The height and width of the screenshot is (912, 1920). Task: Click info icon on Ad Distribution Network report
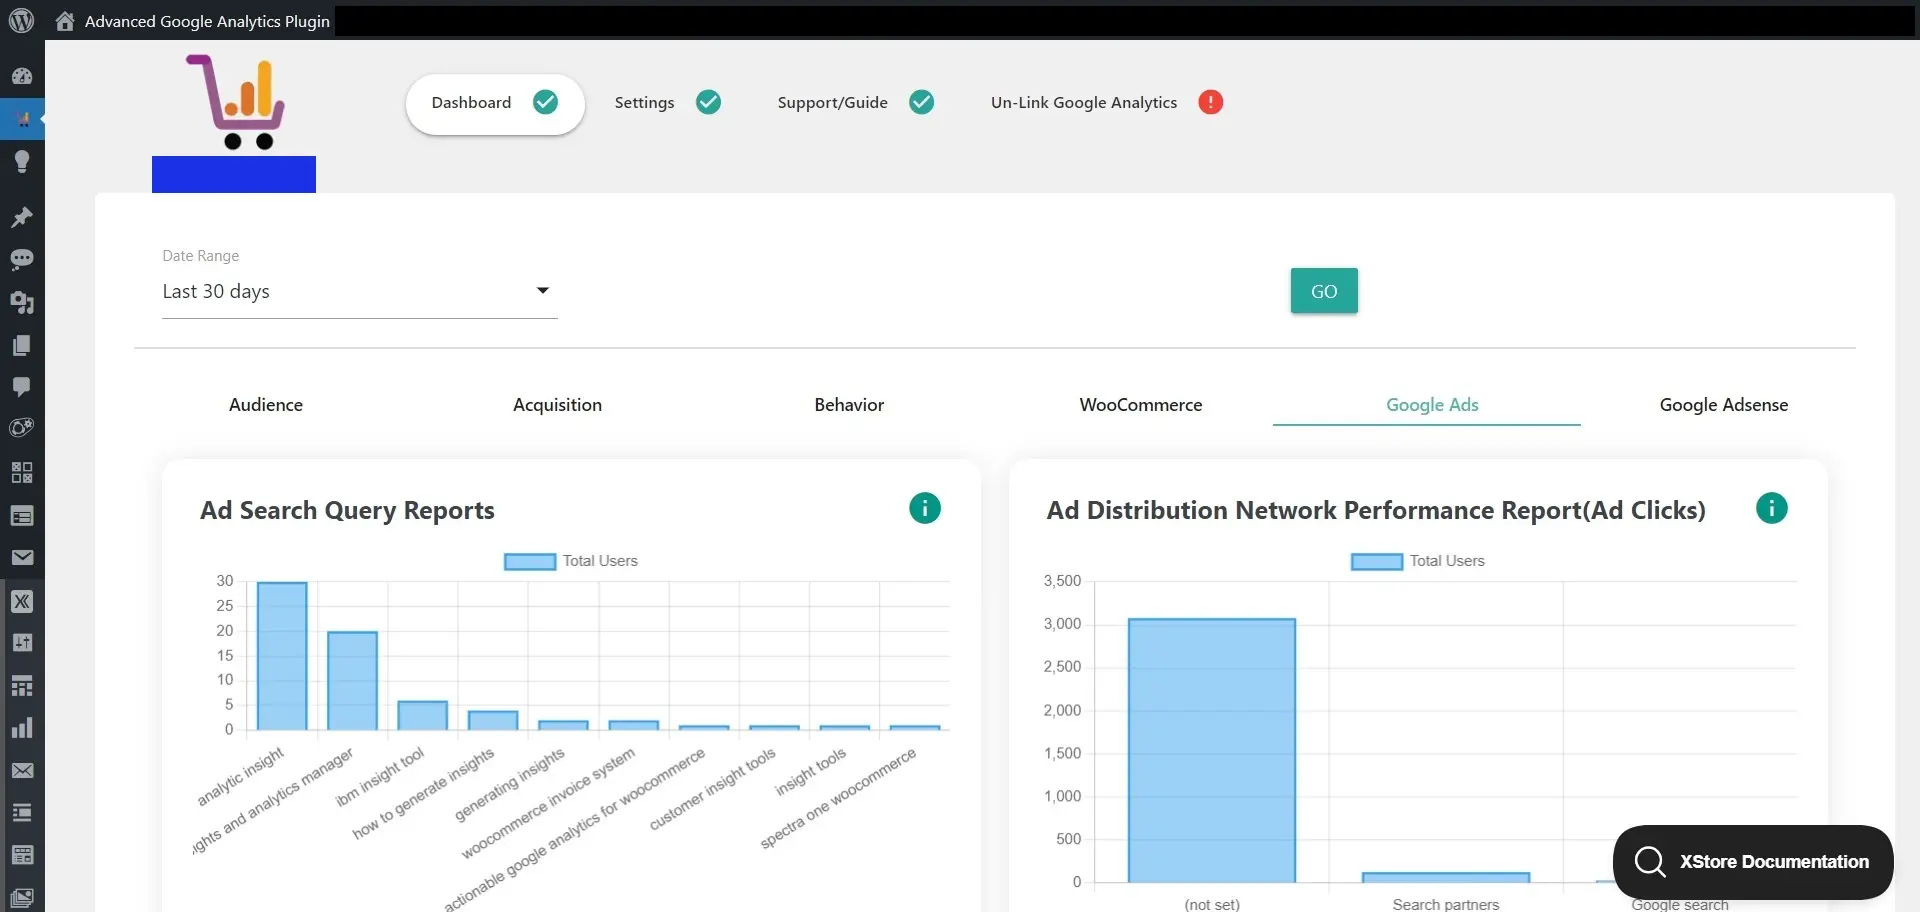click(1771, 508)
